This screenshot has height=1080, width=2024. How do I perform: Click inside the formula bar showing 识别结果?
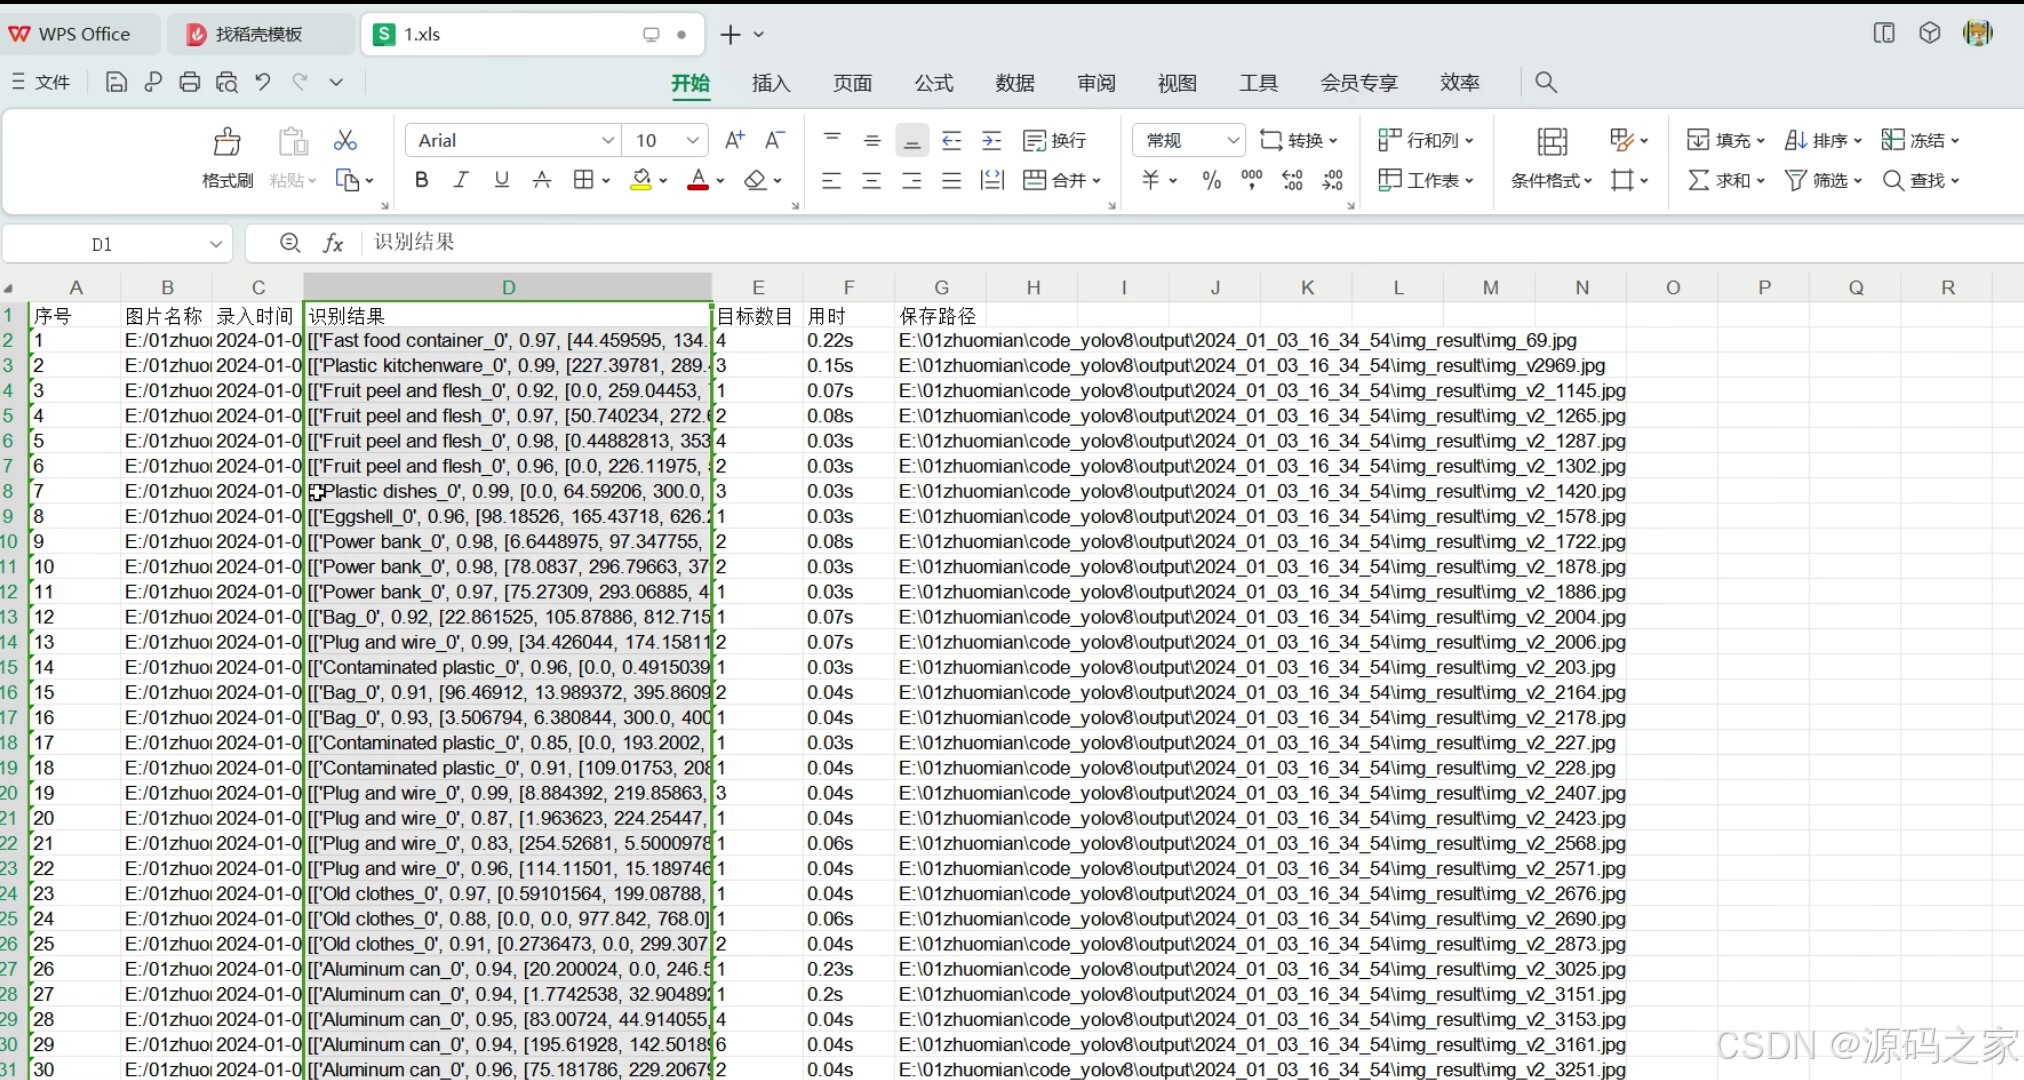pos(500,242)
